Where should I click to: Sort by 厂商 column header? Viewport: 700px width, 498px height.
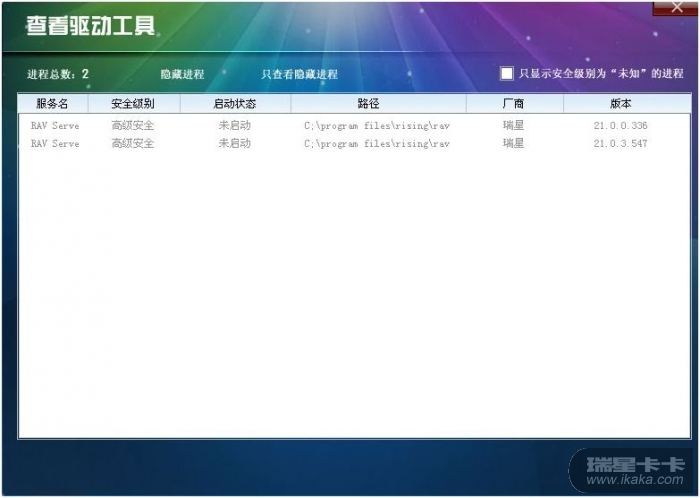(515, 104)
